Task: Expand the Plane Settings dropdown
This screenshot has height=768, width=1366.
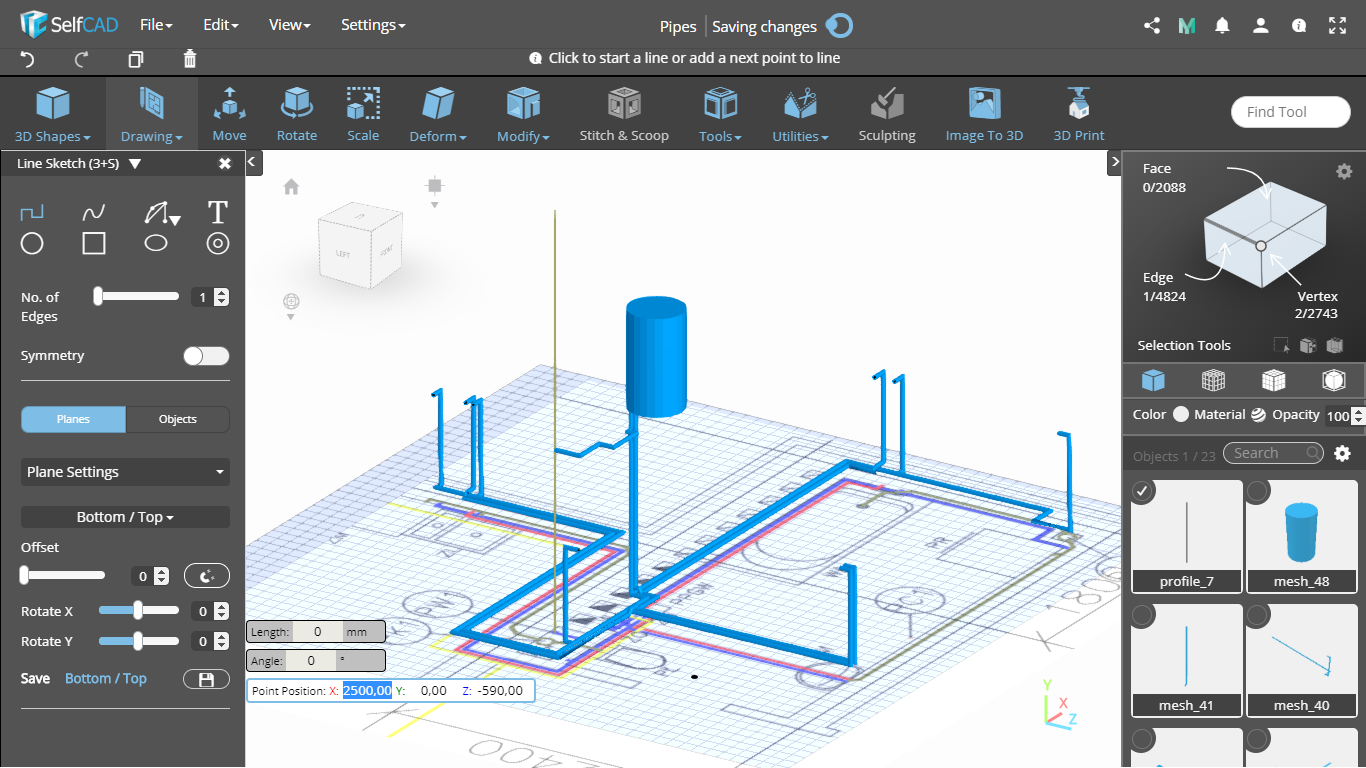Action: point(125,472)
